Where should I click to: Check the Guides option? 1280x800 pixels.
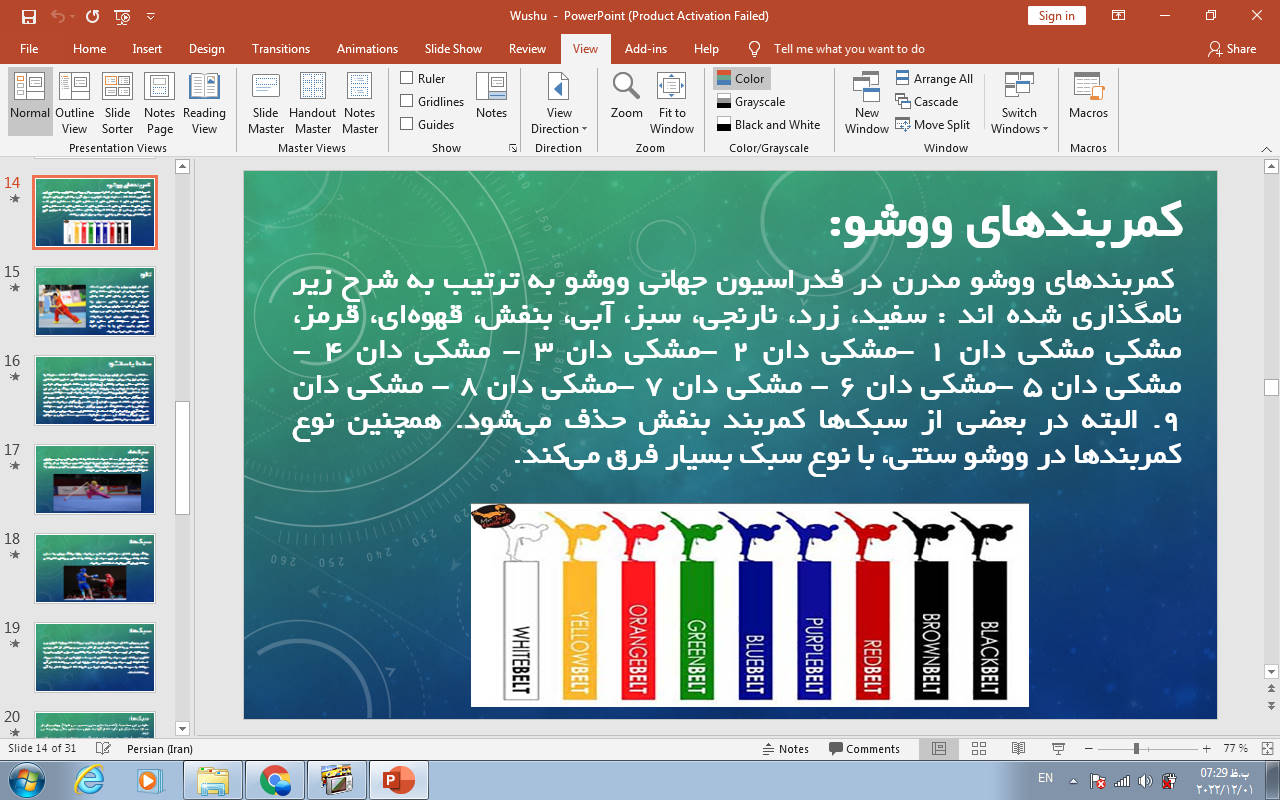coord(407,124)
